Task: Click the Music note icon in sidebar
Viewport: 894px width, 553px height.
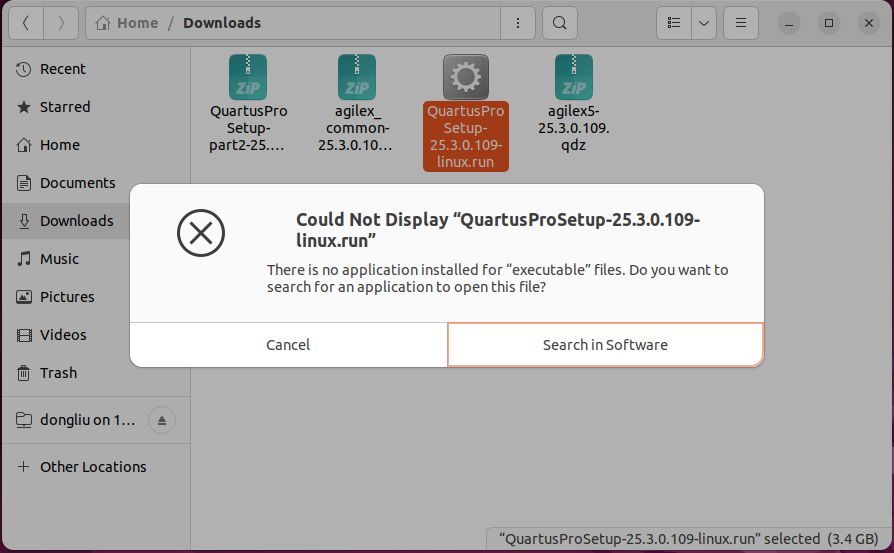Action: (x=23, y=259)
